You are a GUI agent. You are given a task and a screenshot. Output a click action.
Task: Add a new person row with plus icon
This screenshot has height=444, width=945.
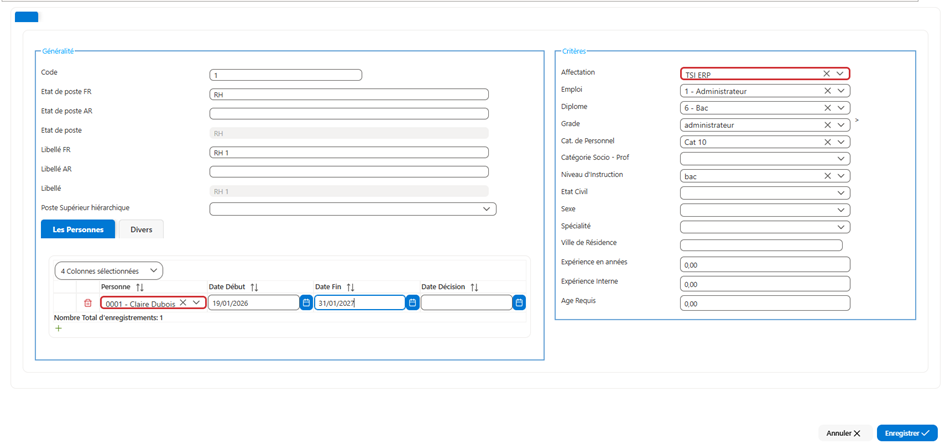58,328
